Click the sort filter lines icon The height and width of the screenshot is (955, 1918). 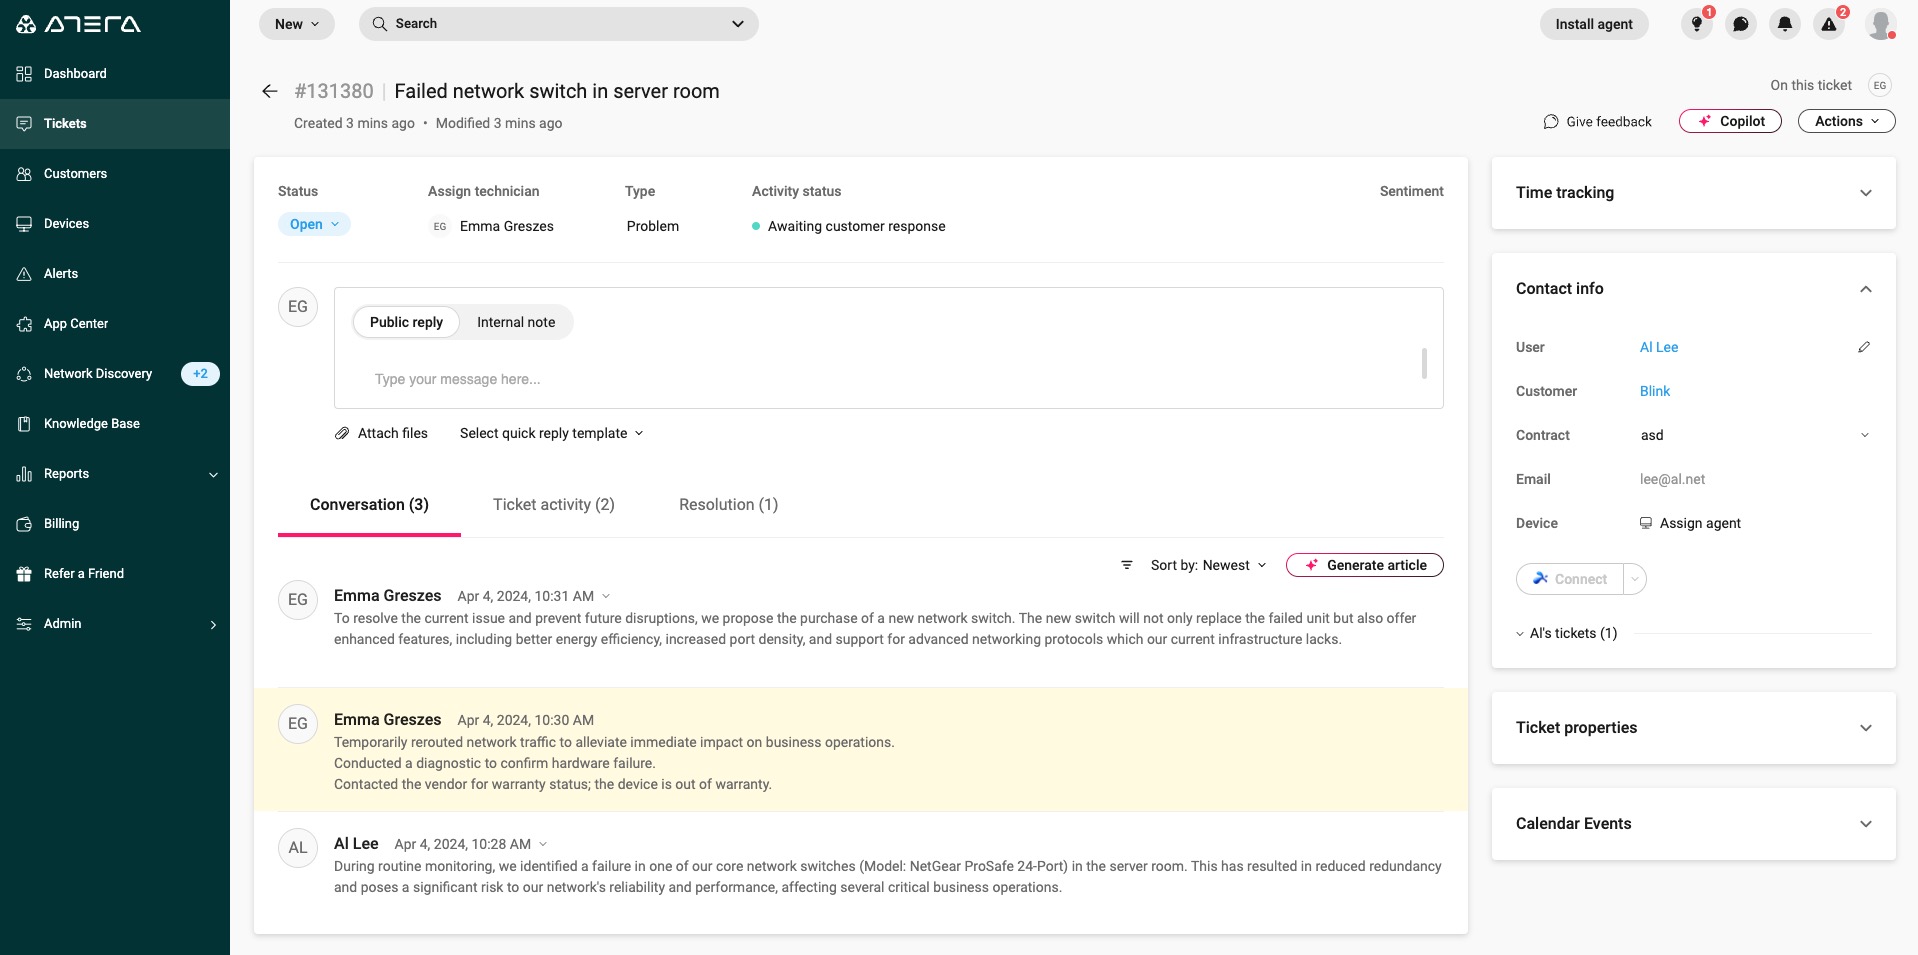click(1127, 565)
